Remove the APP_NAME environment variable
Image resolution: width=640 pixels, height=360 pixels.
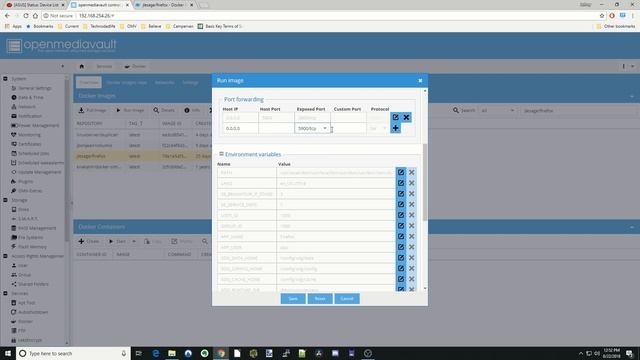point(411,236)
